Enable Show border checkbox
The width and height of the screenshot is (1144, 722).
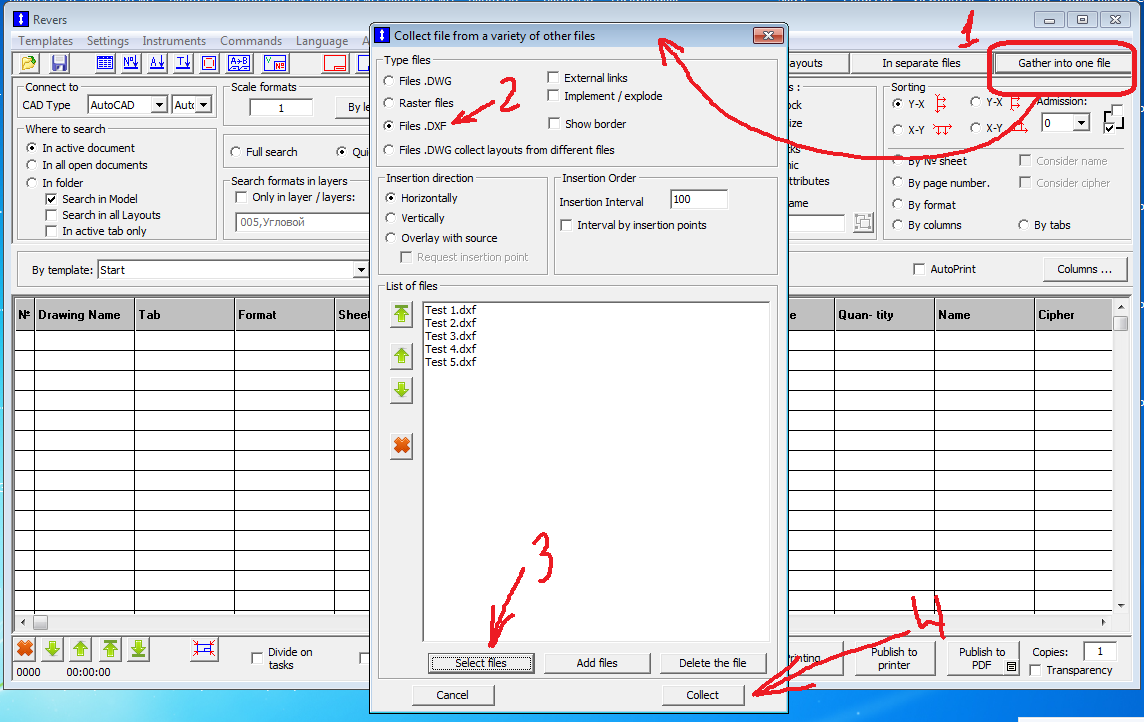[x=554, y=123]
